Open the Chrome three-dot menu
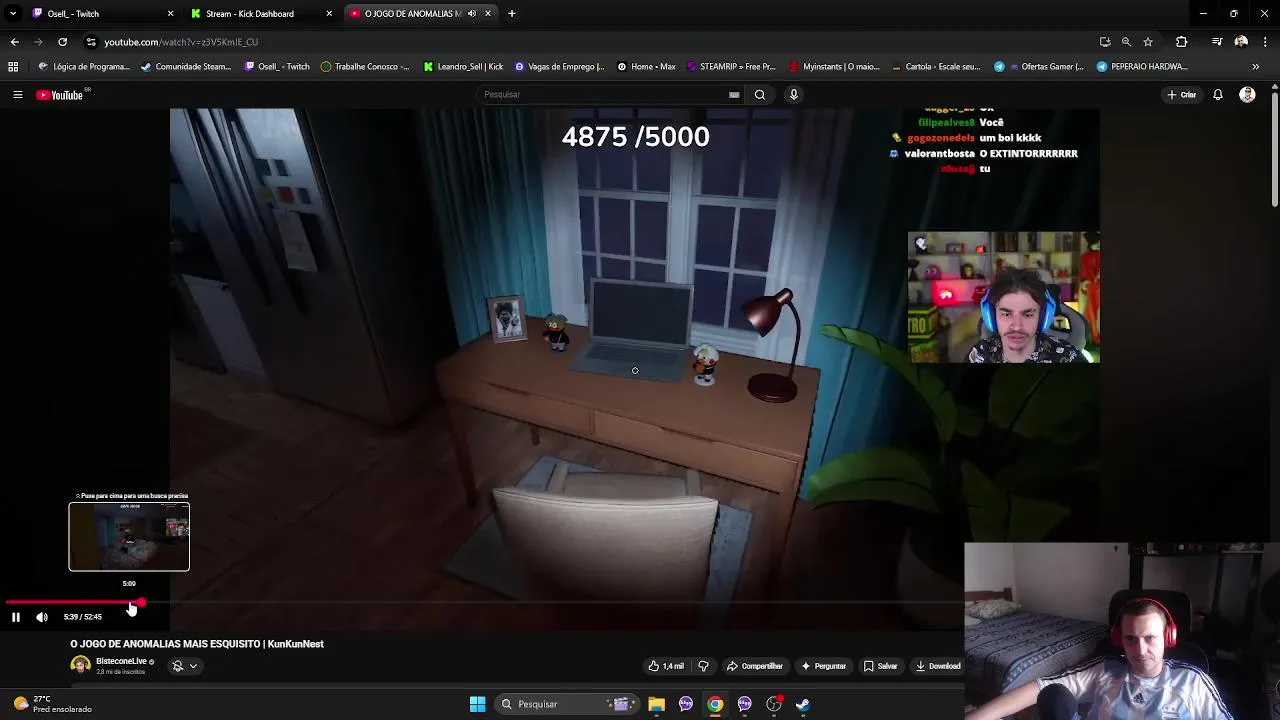 [1266, 42]
